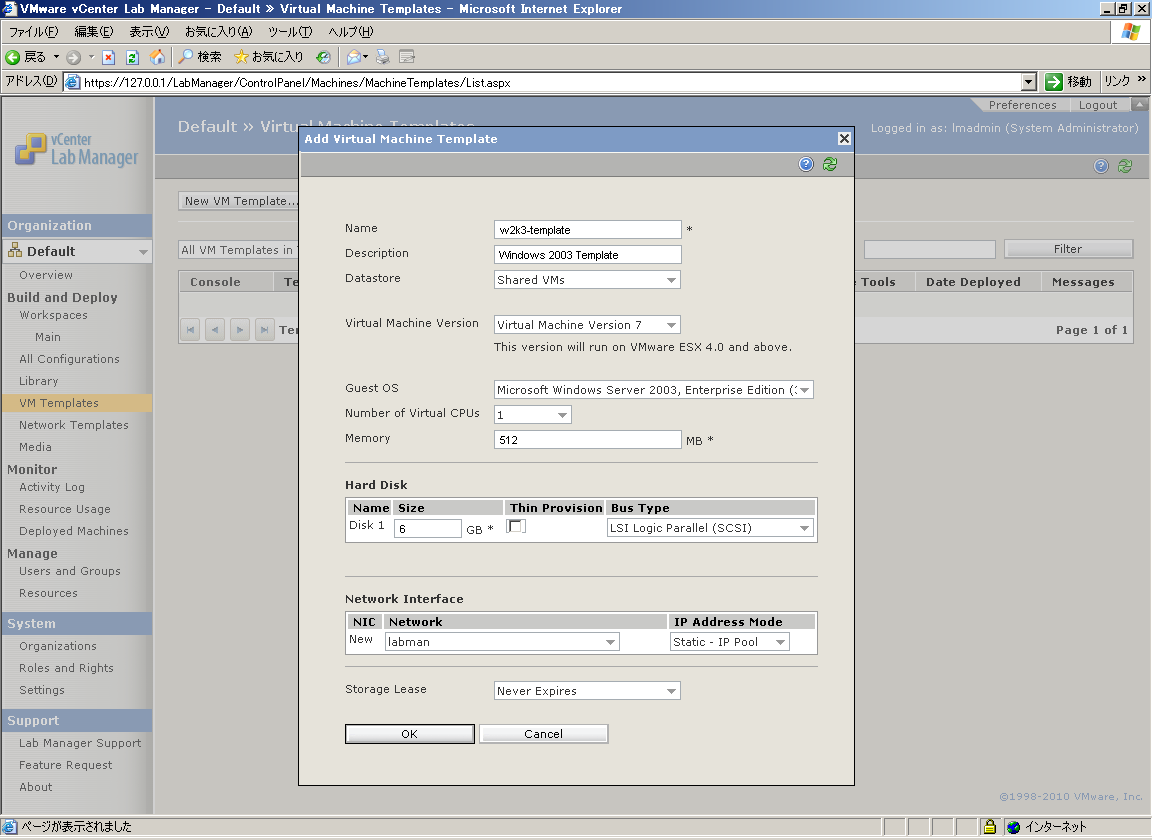1152x840 pixels.
Task: Click the refresh icon in Add Template dialog
Action: click(830, 164)
